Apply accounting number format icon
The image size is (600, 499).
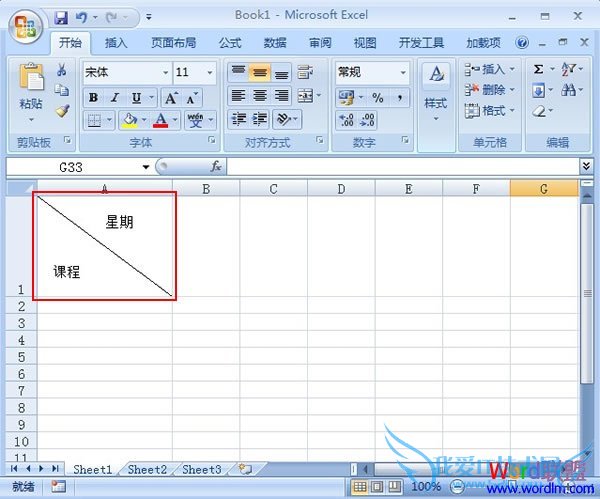coord(346,98)
